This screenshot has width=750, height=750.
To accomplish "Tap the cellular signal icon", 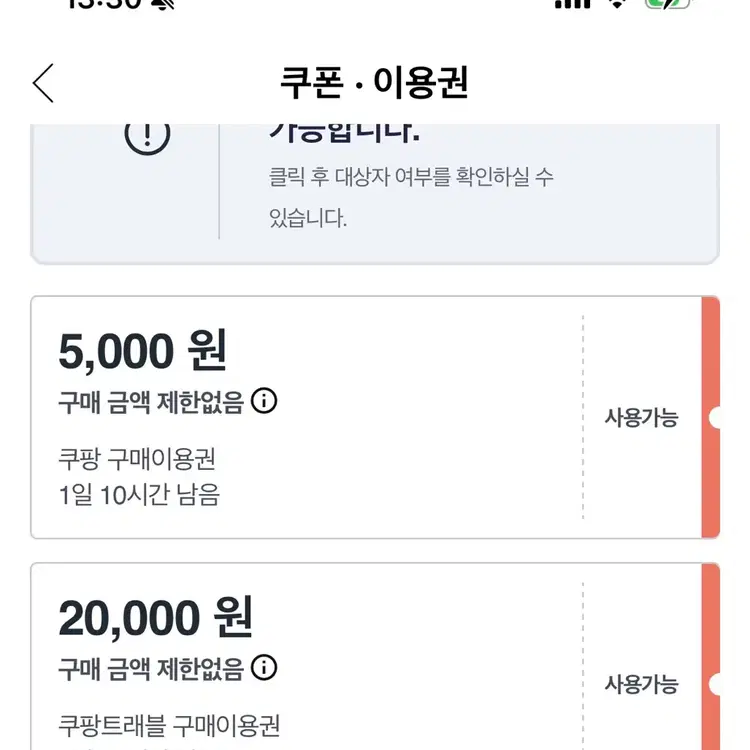I will [x=572, y=4].
